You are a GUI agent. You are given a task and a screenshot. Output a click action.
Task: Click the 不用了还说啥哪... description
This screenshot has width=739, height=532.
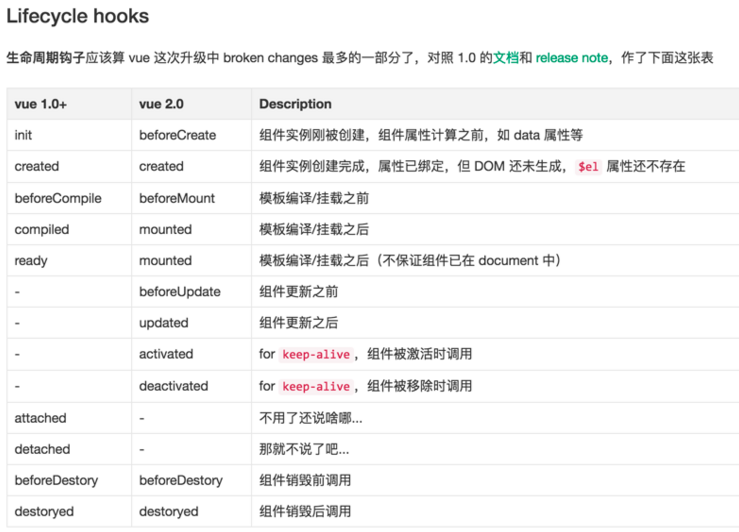pos(311,418)
